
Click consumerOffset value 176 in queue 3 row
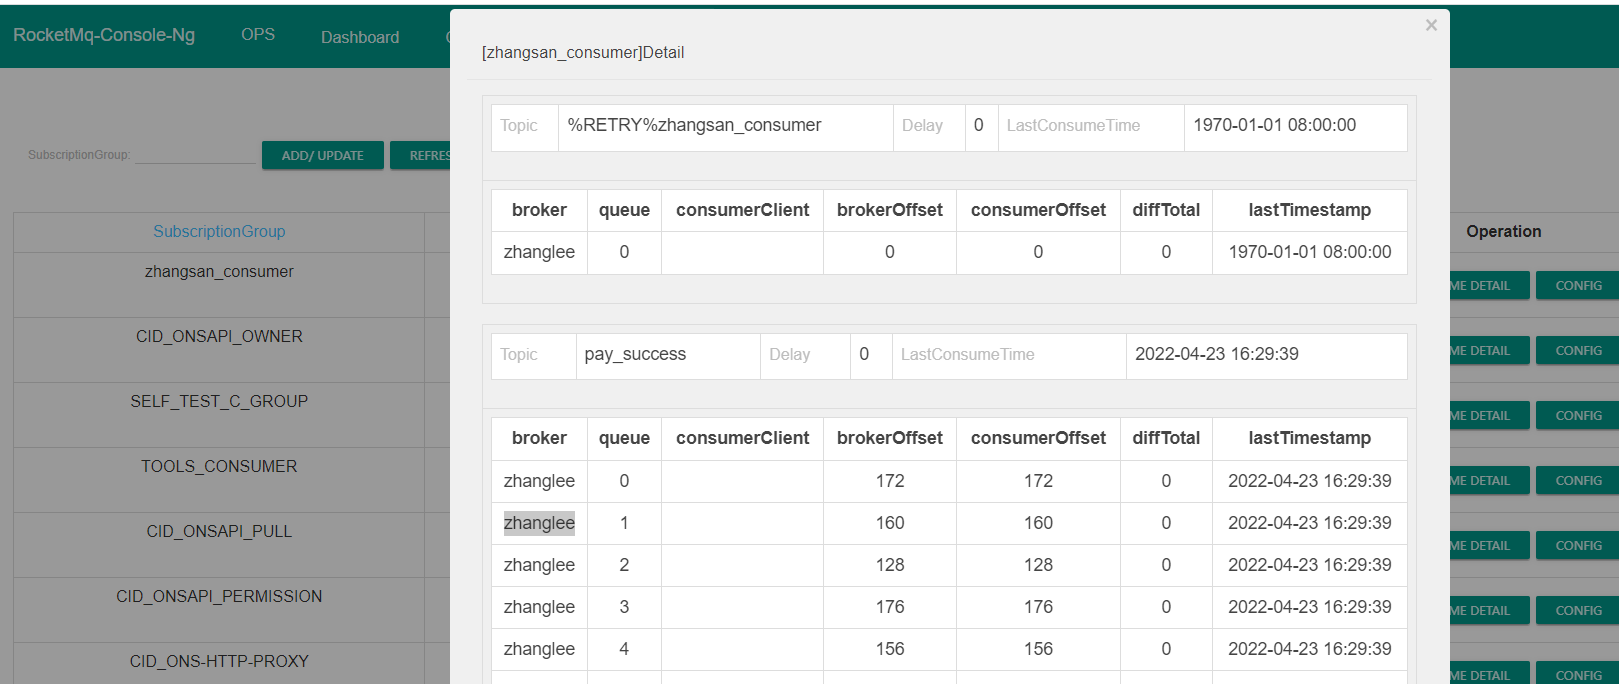[1038, 607]
